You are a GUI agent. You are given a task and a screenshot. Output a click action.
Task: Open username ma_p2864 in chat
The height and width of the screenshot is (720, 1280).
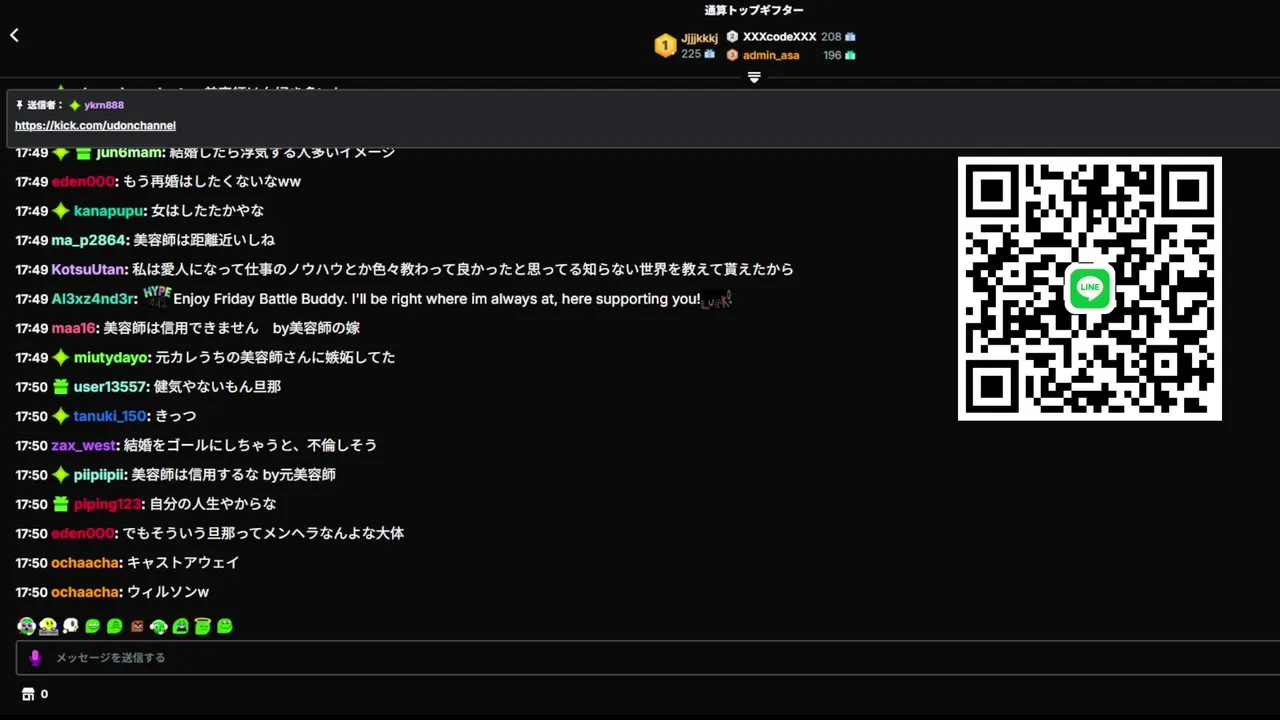[89, 240]
